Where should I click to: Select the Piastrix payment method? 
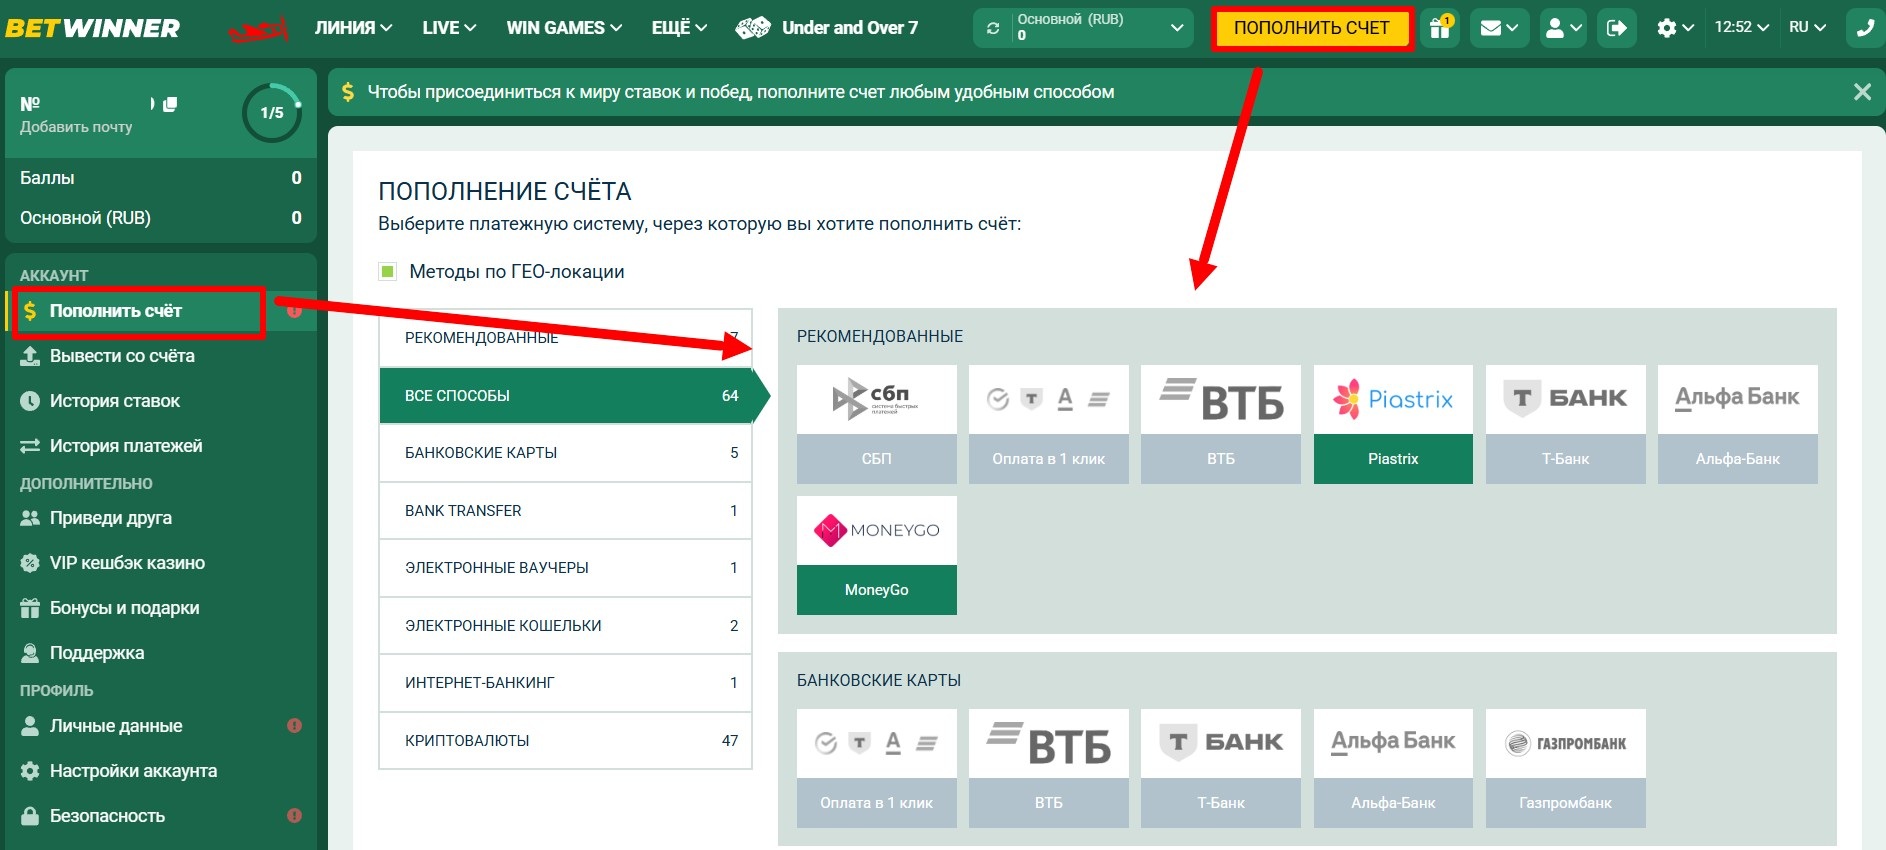(1393, 424)
